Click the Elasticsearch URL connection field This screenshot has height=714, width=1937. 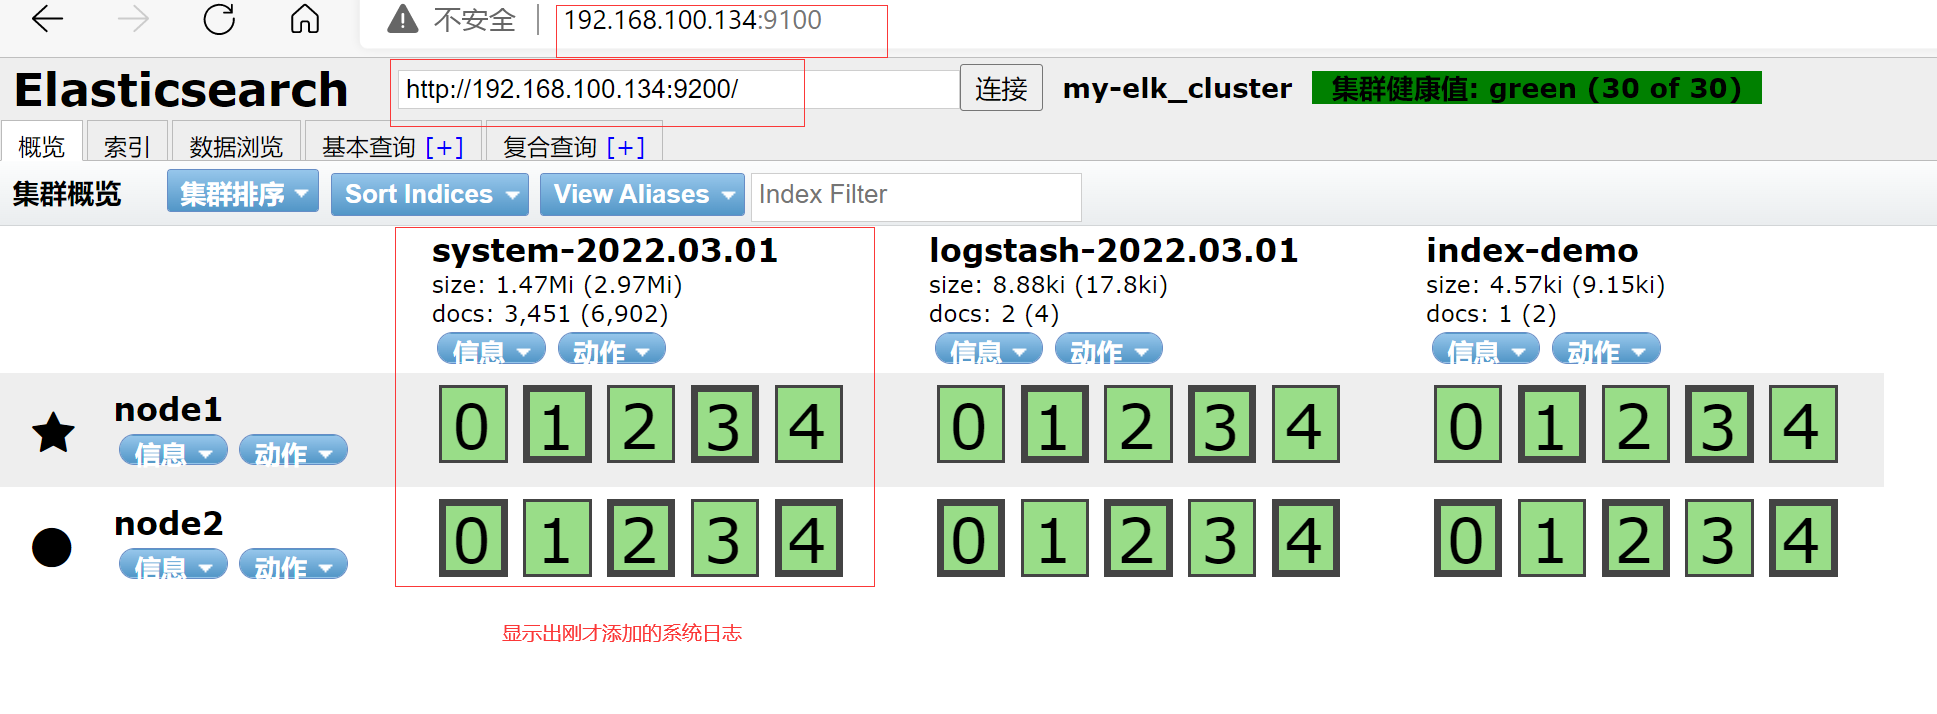[x=678, y=89]
